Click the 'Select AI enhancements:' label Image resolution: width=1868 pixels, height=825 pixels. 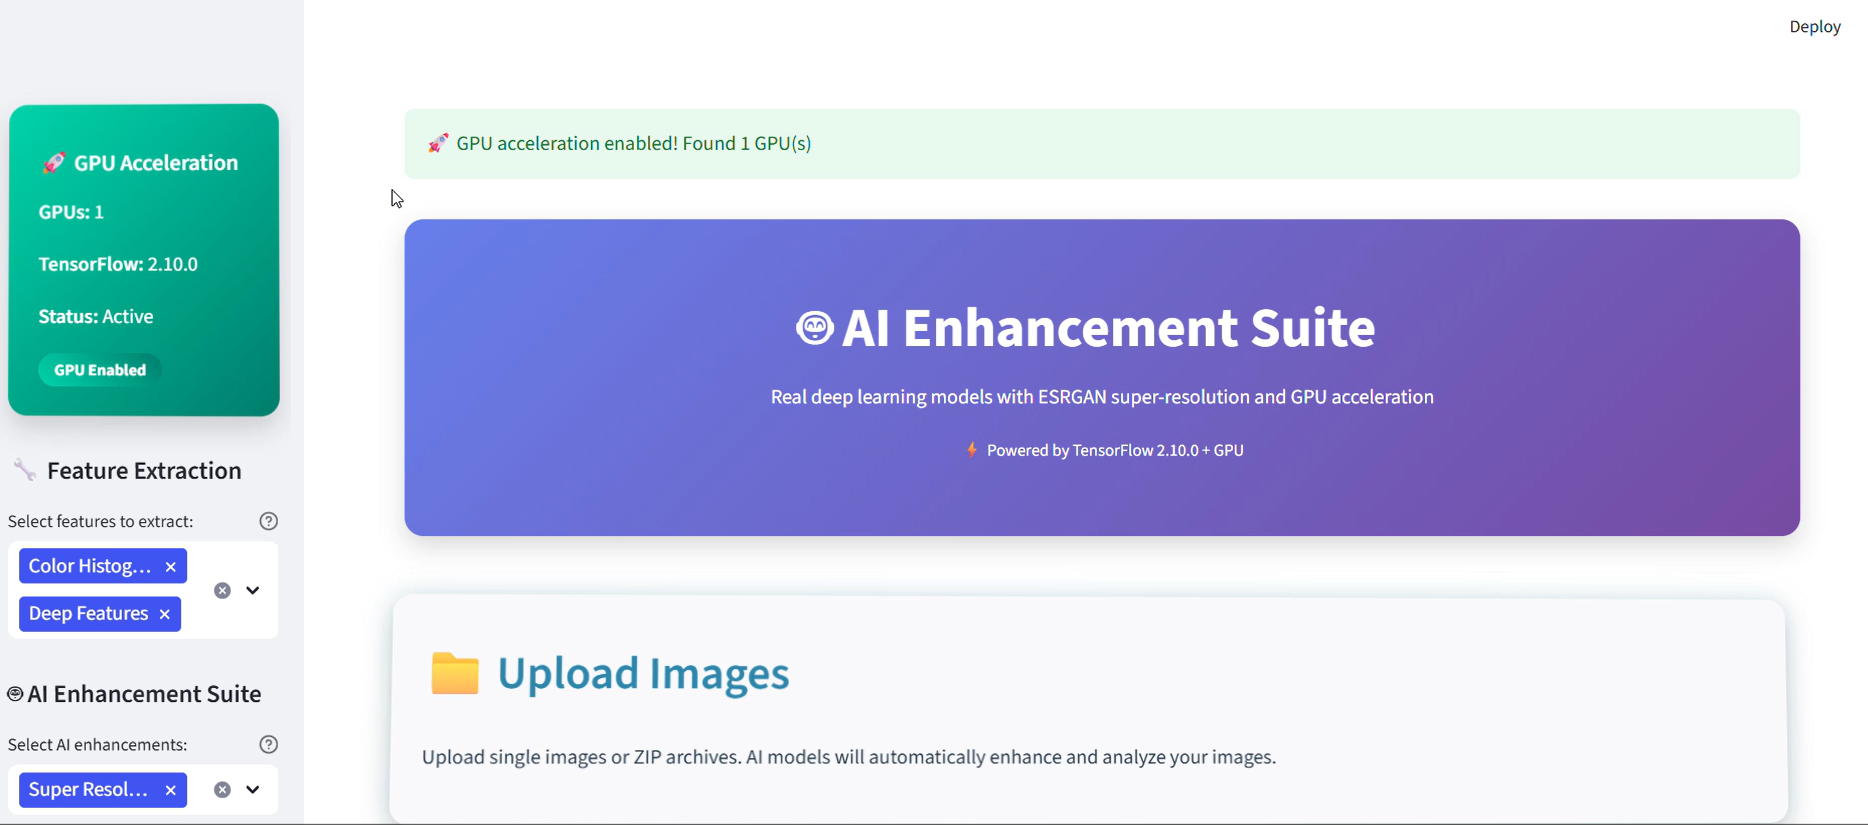pyautogui.click(x=97, y=744)
